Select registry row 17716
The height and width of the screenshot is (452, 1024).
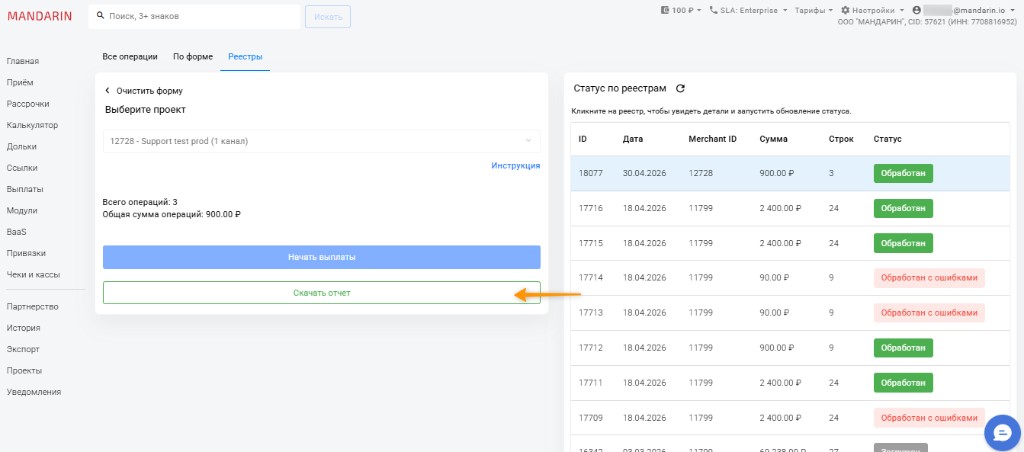point(790,208)
